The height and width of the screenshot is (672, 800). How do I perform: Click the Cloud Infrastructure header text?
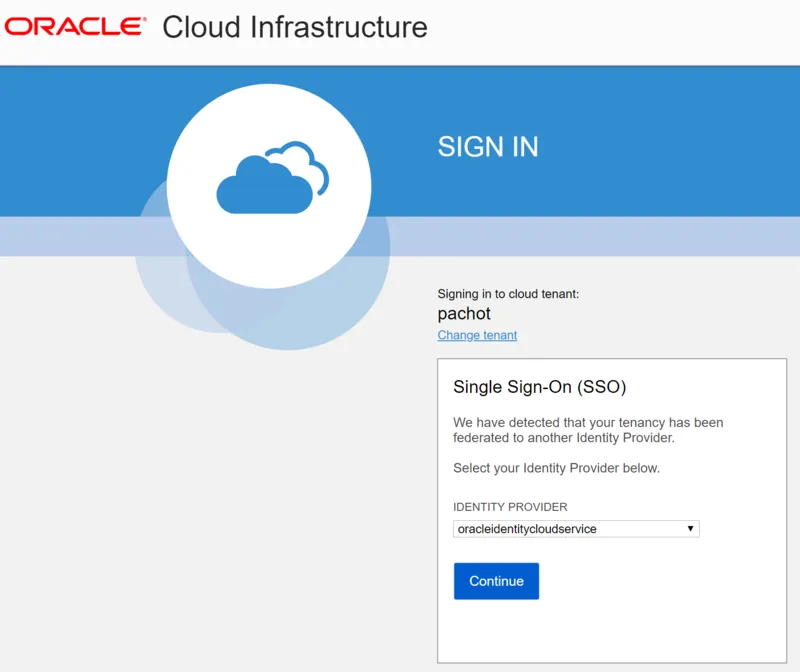[x=295, y=27]
